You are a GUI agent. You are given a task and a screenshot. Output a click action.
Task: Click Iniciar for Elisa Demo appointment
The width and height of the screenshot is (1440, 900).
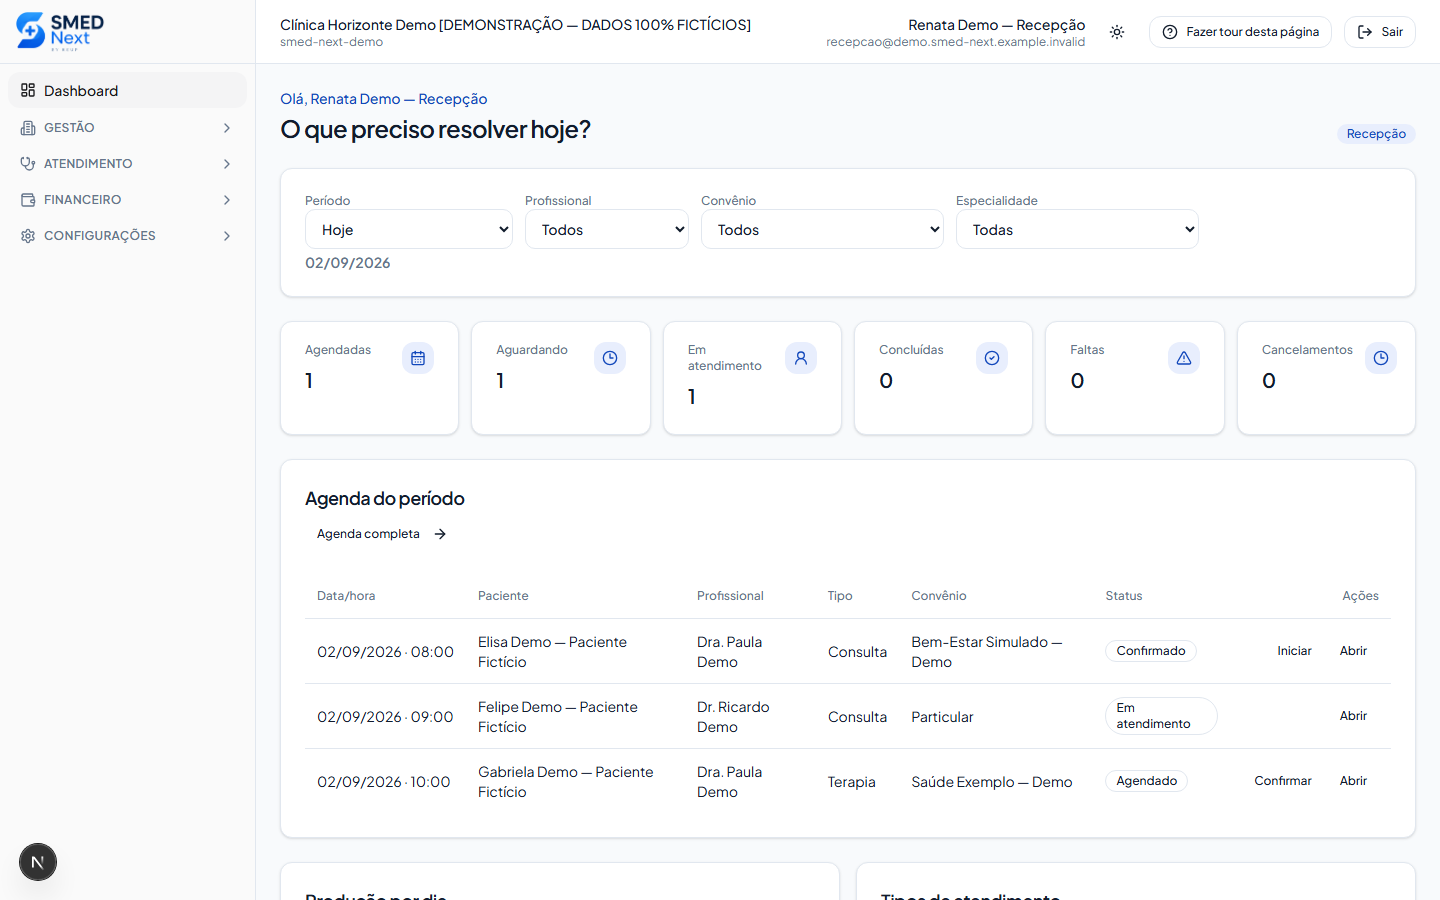pyautogui.click(x=1294, y=651)
